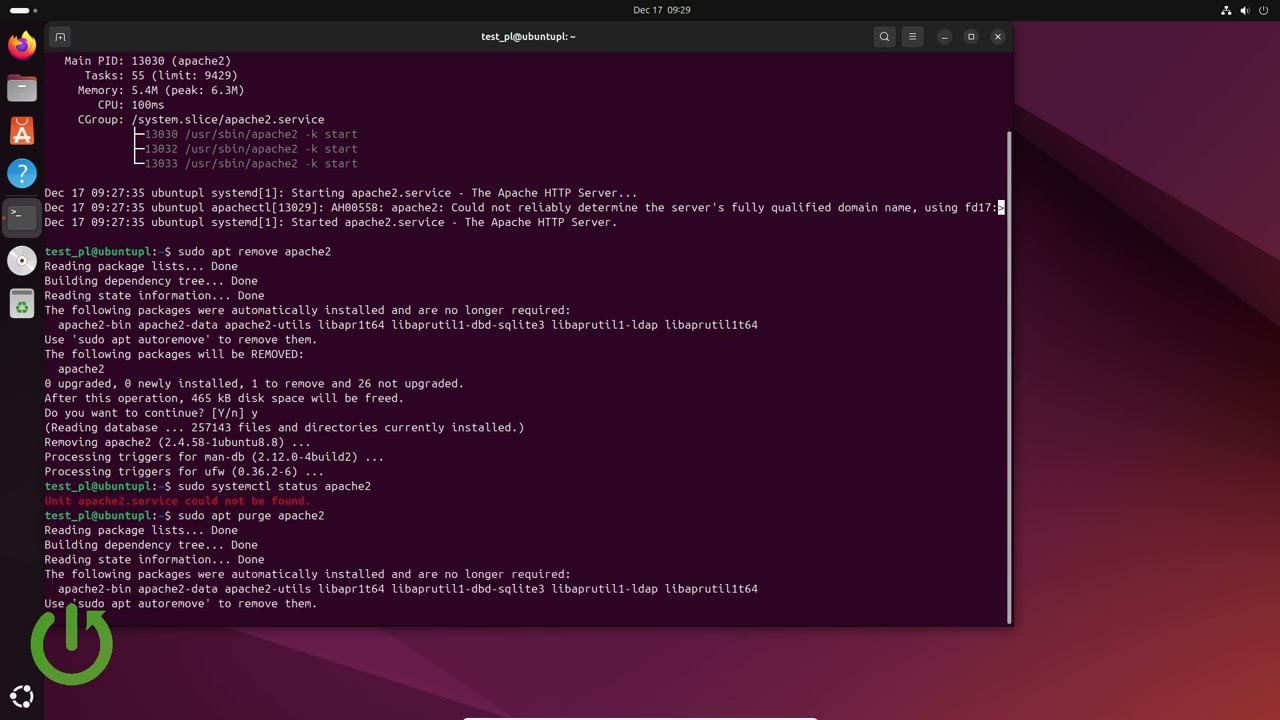Maximize the terminal window
The height and width of the screenshot is (720, 1280).
970,37
